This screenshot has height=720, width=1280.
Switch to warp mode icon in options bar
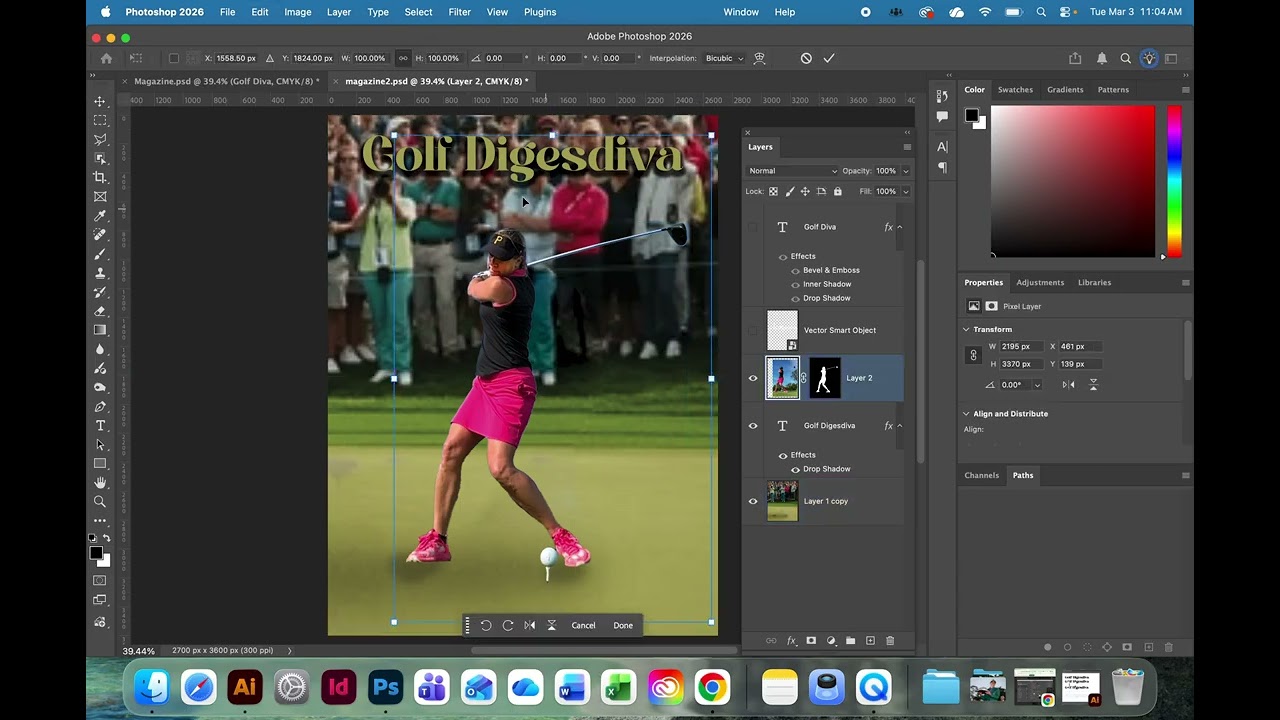(x=760, y=58)
